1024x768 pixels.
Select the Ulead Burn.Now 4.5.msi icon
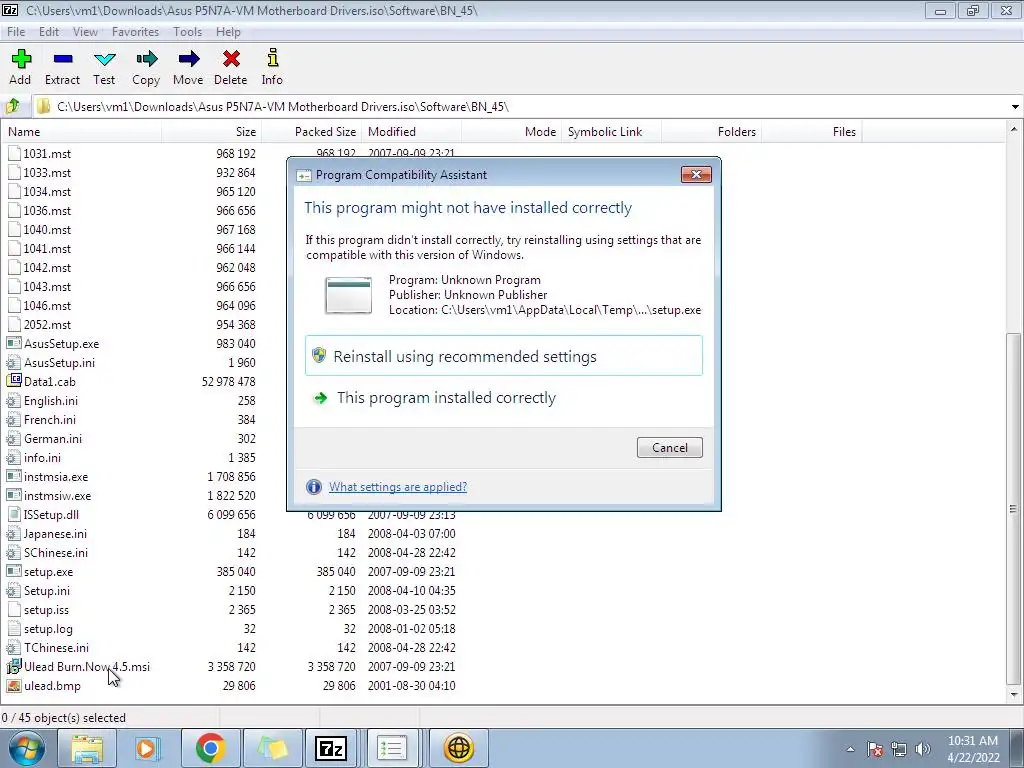(x=14, y=666)
